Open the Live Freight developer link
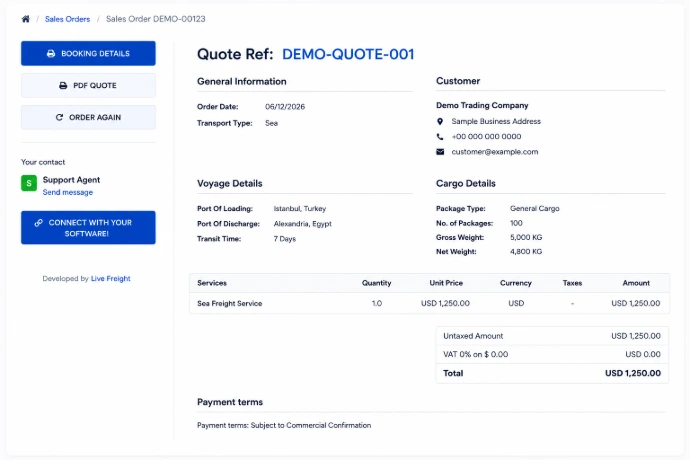 (x=110, y=279)
